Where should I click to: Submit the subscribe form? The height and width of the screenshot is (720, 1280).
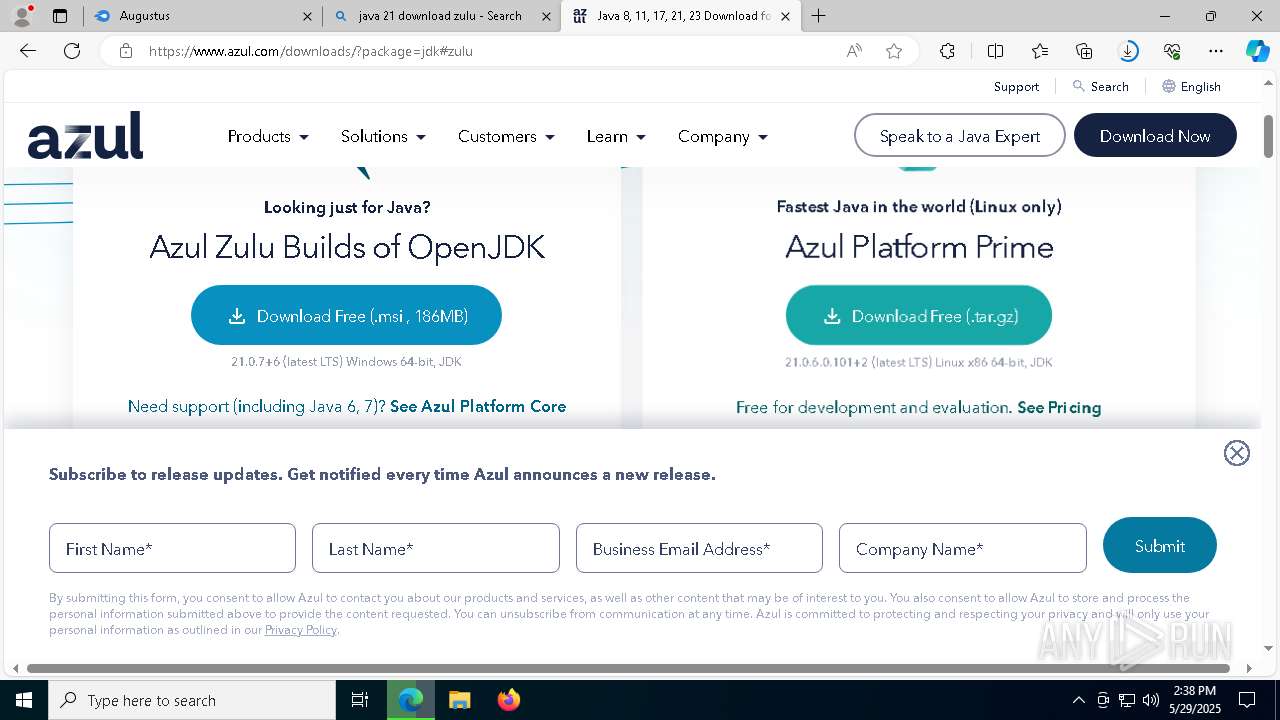click(1160, 546)
